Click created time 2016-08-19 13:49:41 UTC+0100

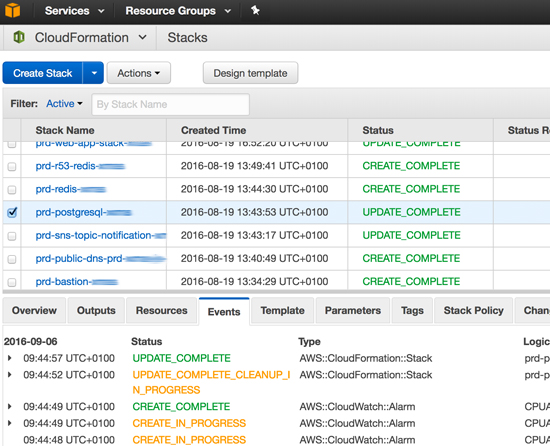254,166
